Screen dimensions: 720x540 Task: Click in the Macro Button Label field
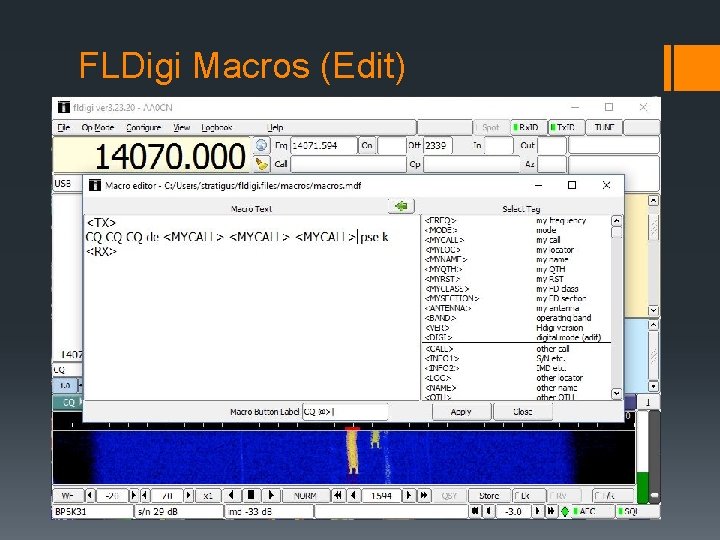point(345,412)
